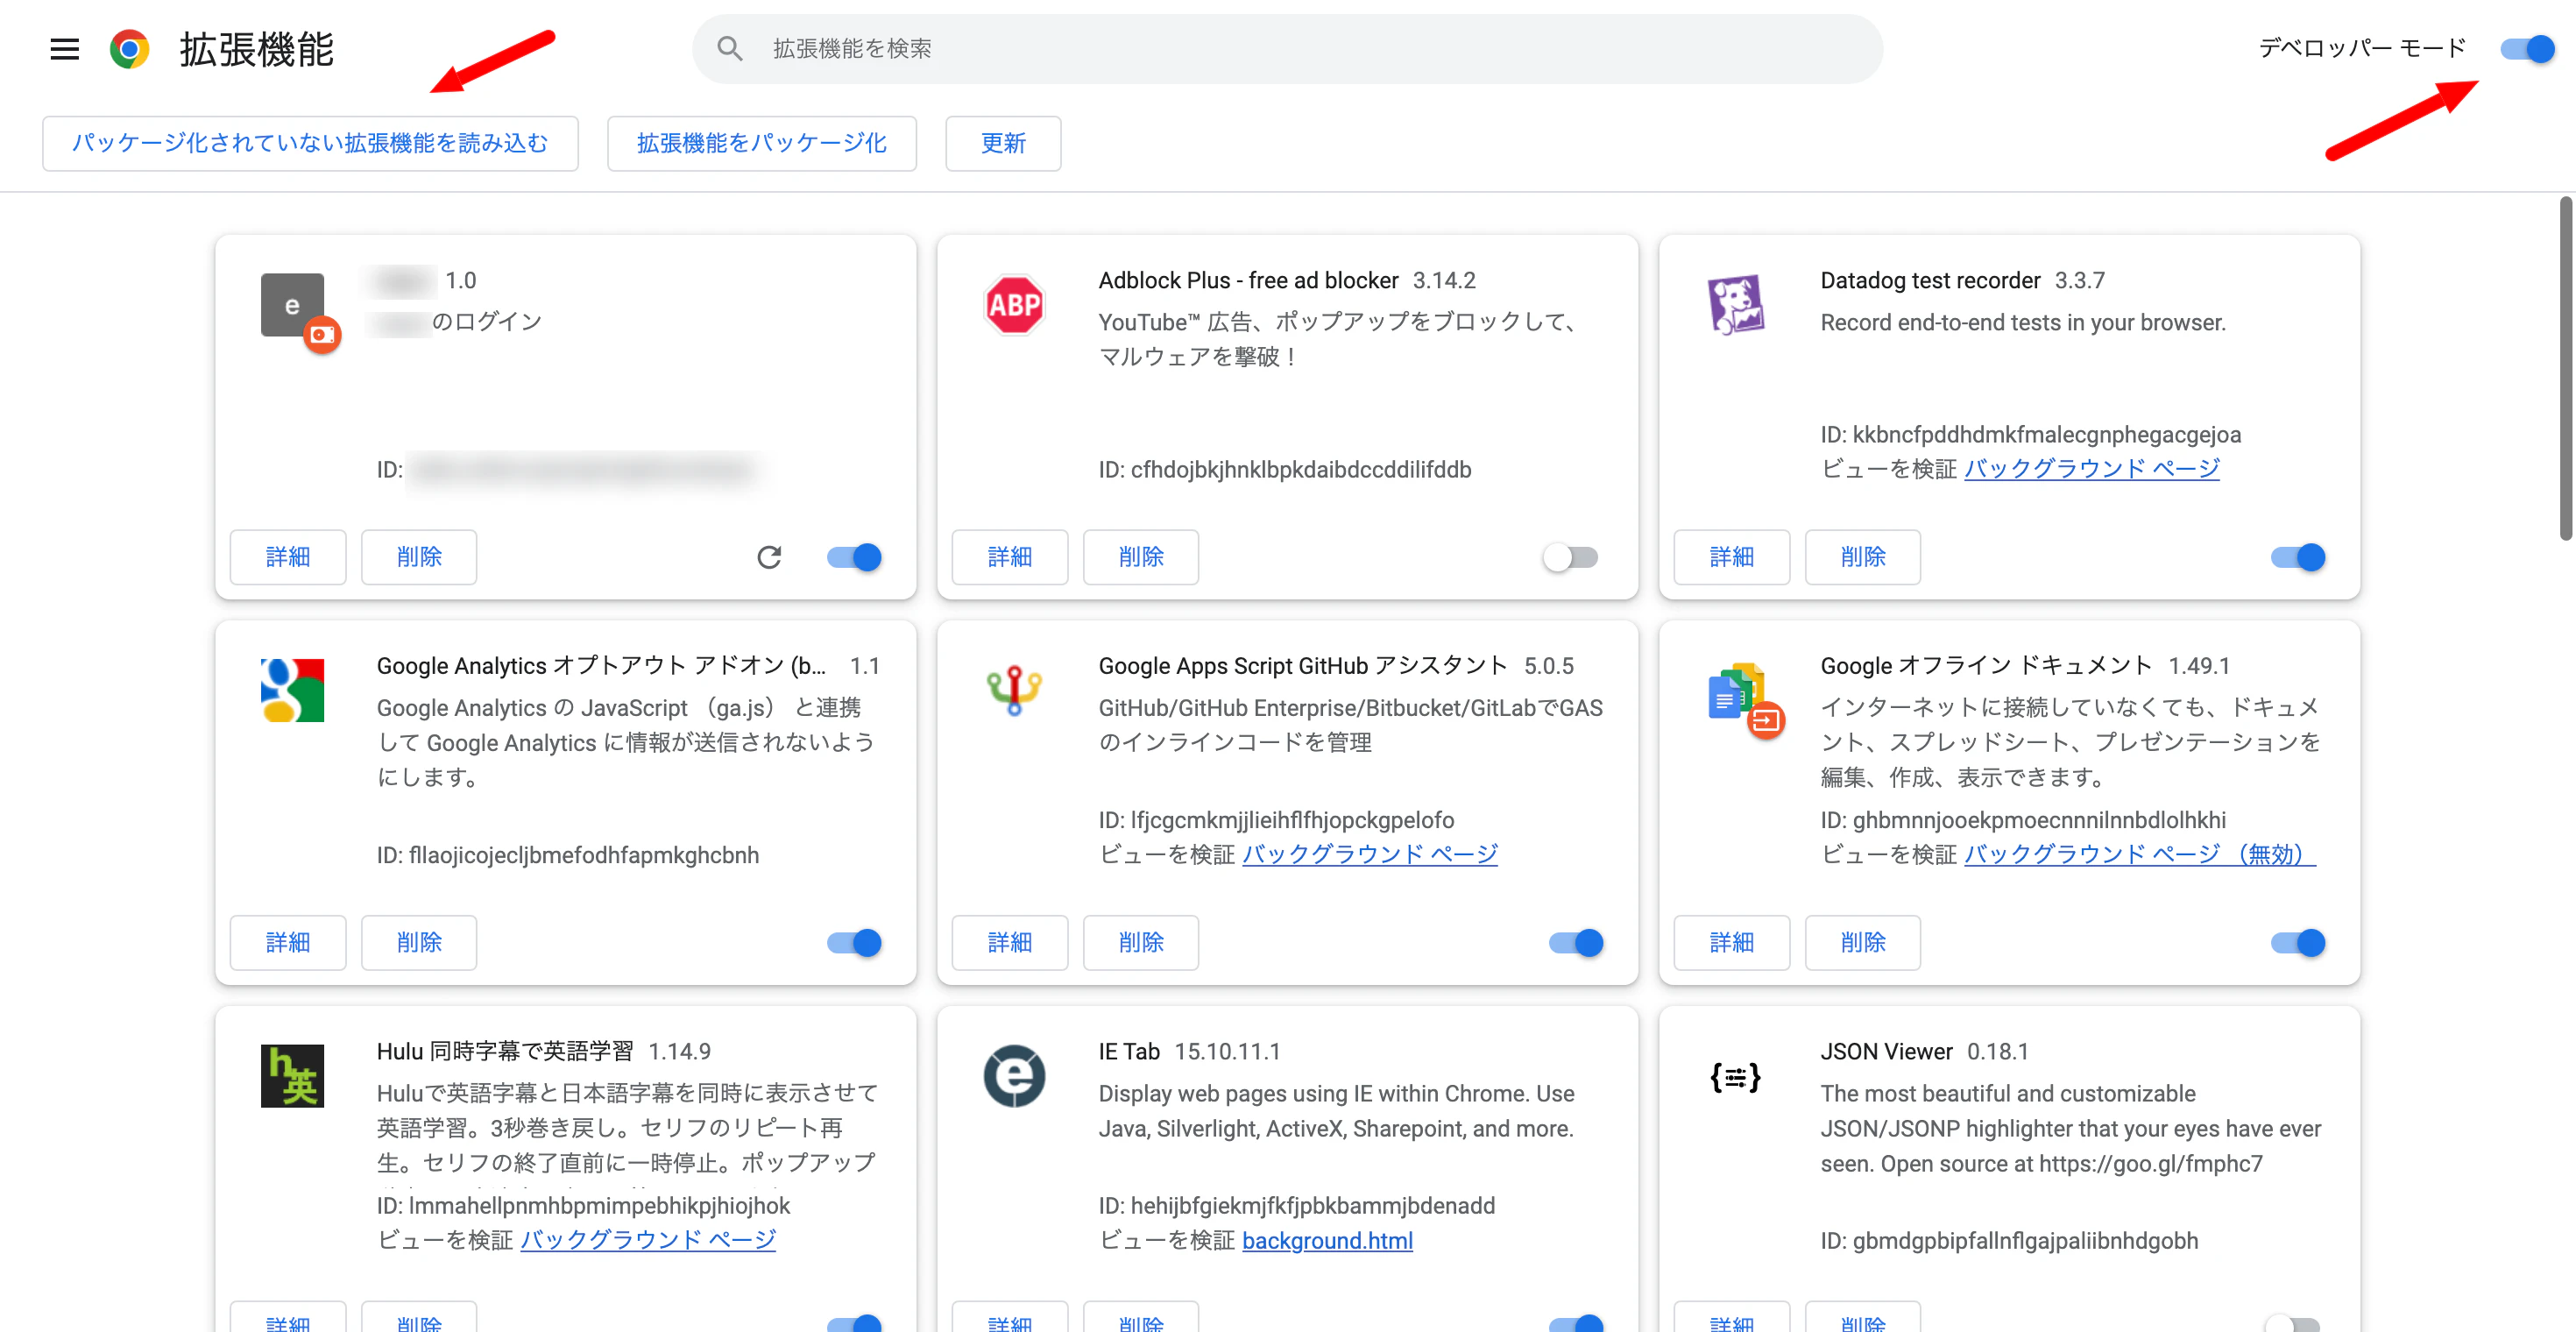Image resolution: width=2576 pixels, height=1332 pixels.
Task: Reload the version 1.0 unpacked extension
Action: pos(769,557)
